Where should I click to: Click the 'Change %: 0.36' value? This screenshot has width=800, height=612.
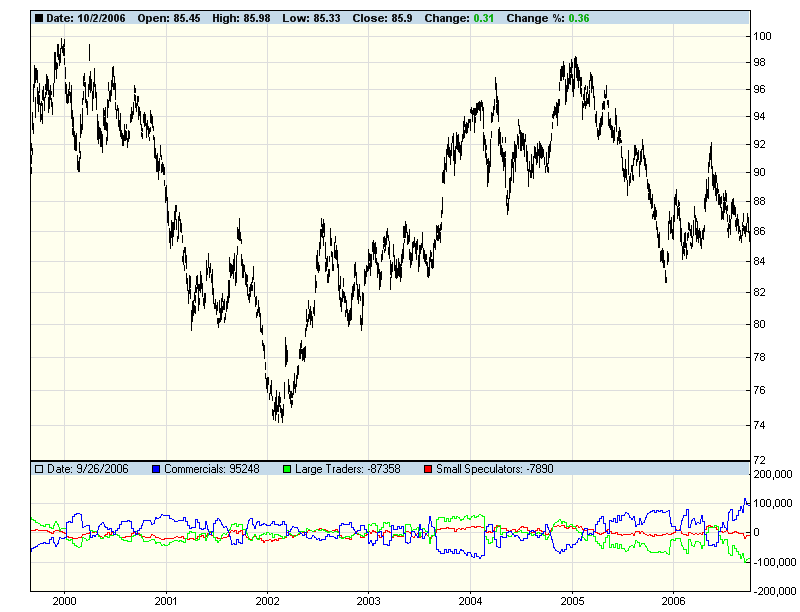(548, 18)
